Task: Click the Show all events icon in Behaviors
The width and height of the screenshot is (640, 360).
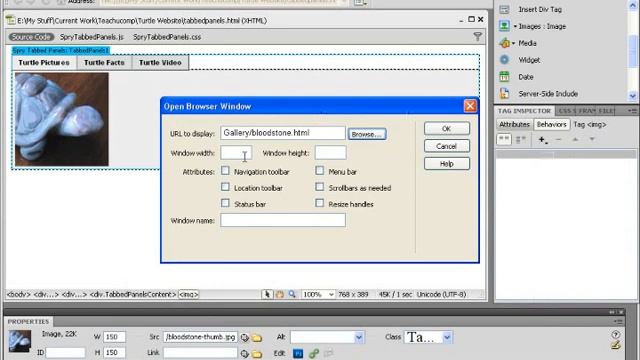Action: point(521,140)
